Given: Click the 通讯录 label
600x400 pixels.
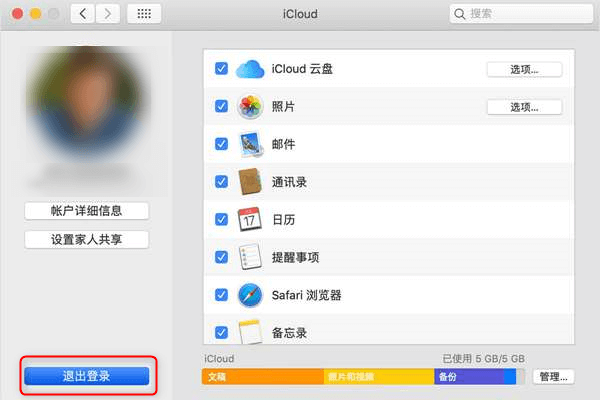Looking at the screenshot, I should (289, 182).
